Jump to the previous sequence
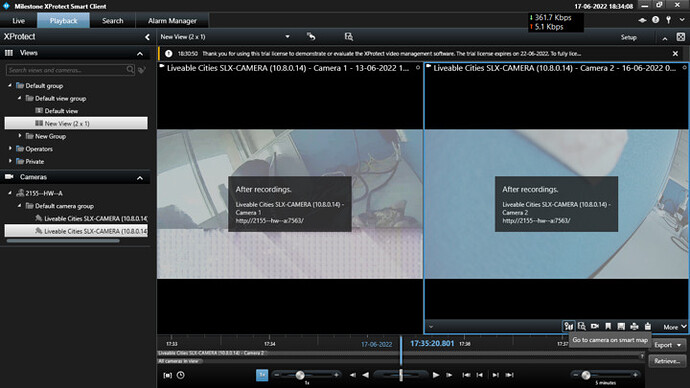The height and width of the screenshot is (388, 690). [x=480, y=375]
